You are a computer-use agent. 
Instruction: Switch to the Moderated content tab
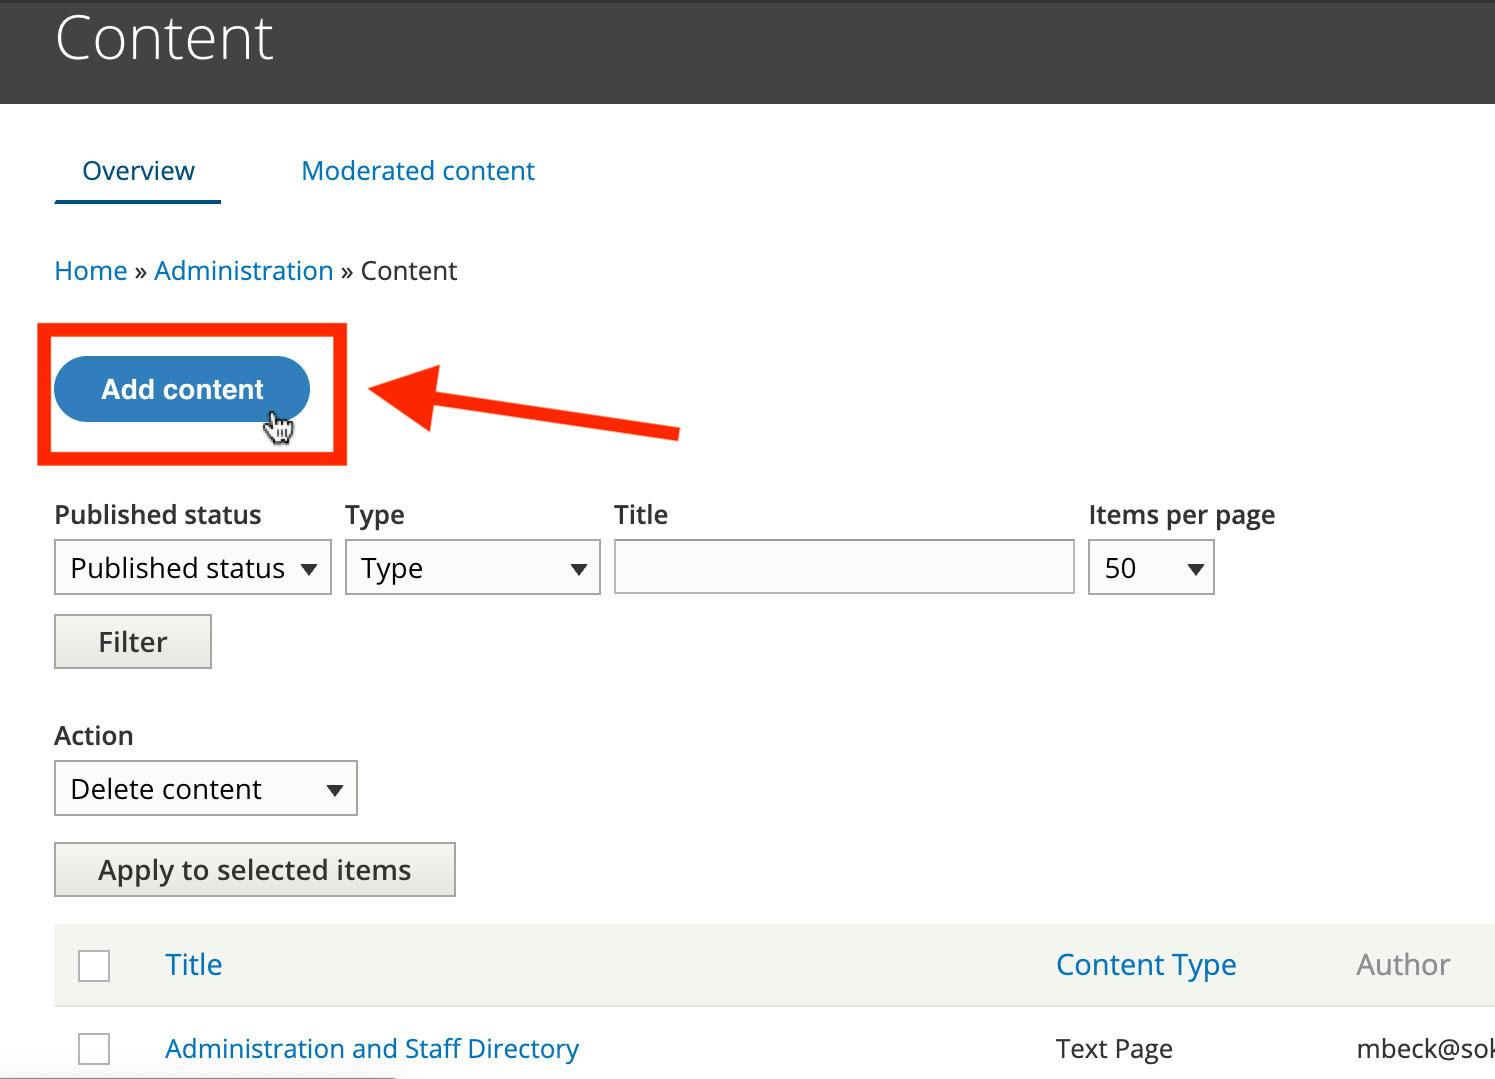[418, 171]
